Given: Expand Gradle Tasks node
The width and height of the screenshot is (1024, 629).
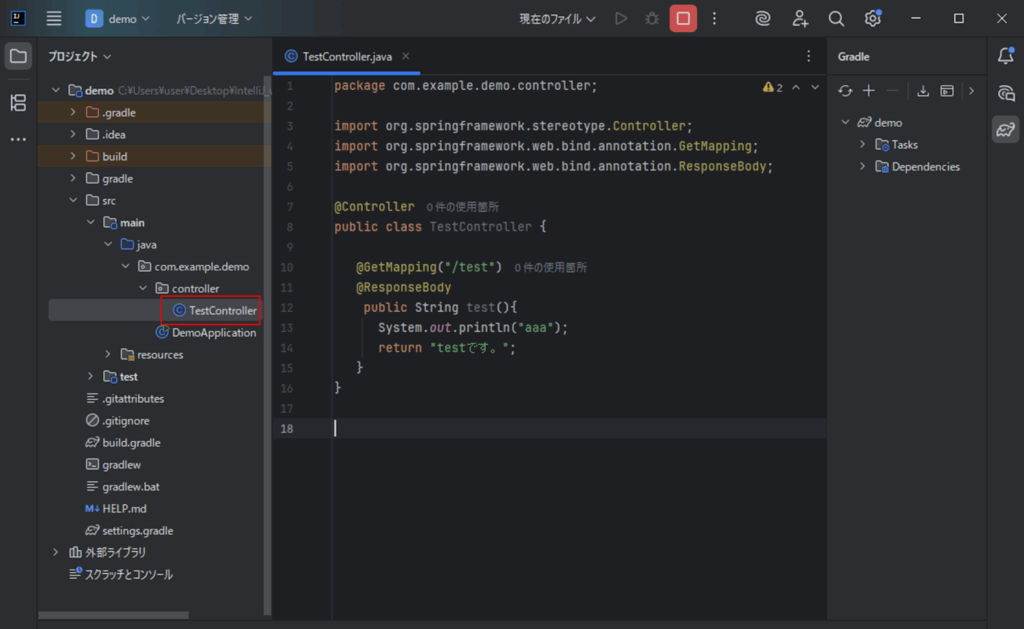Looking at the screenshot, I should coord(862,144).
